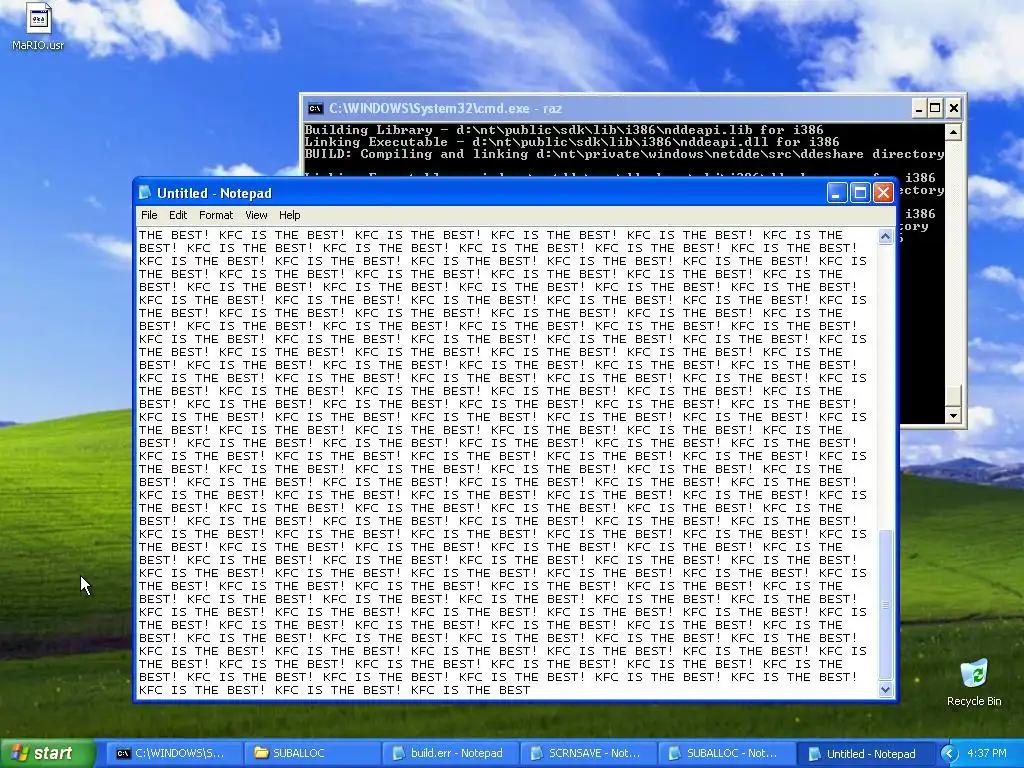Click the Notepad icon in the Untitled title bar
Screen dimensions: 1024x768
coord(145,193)
